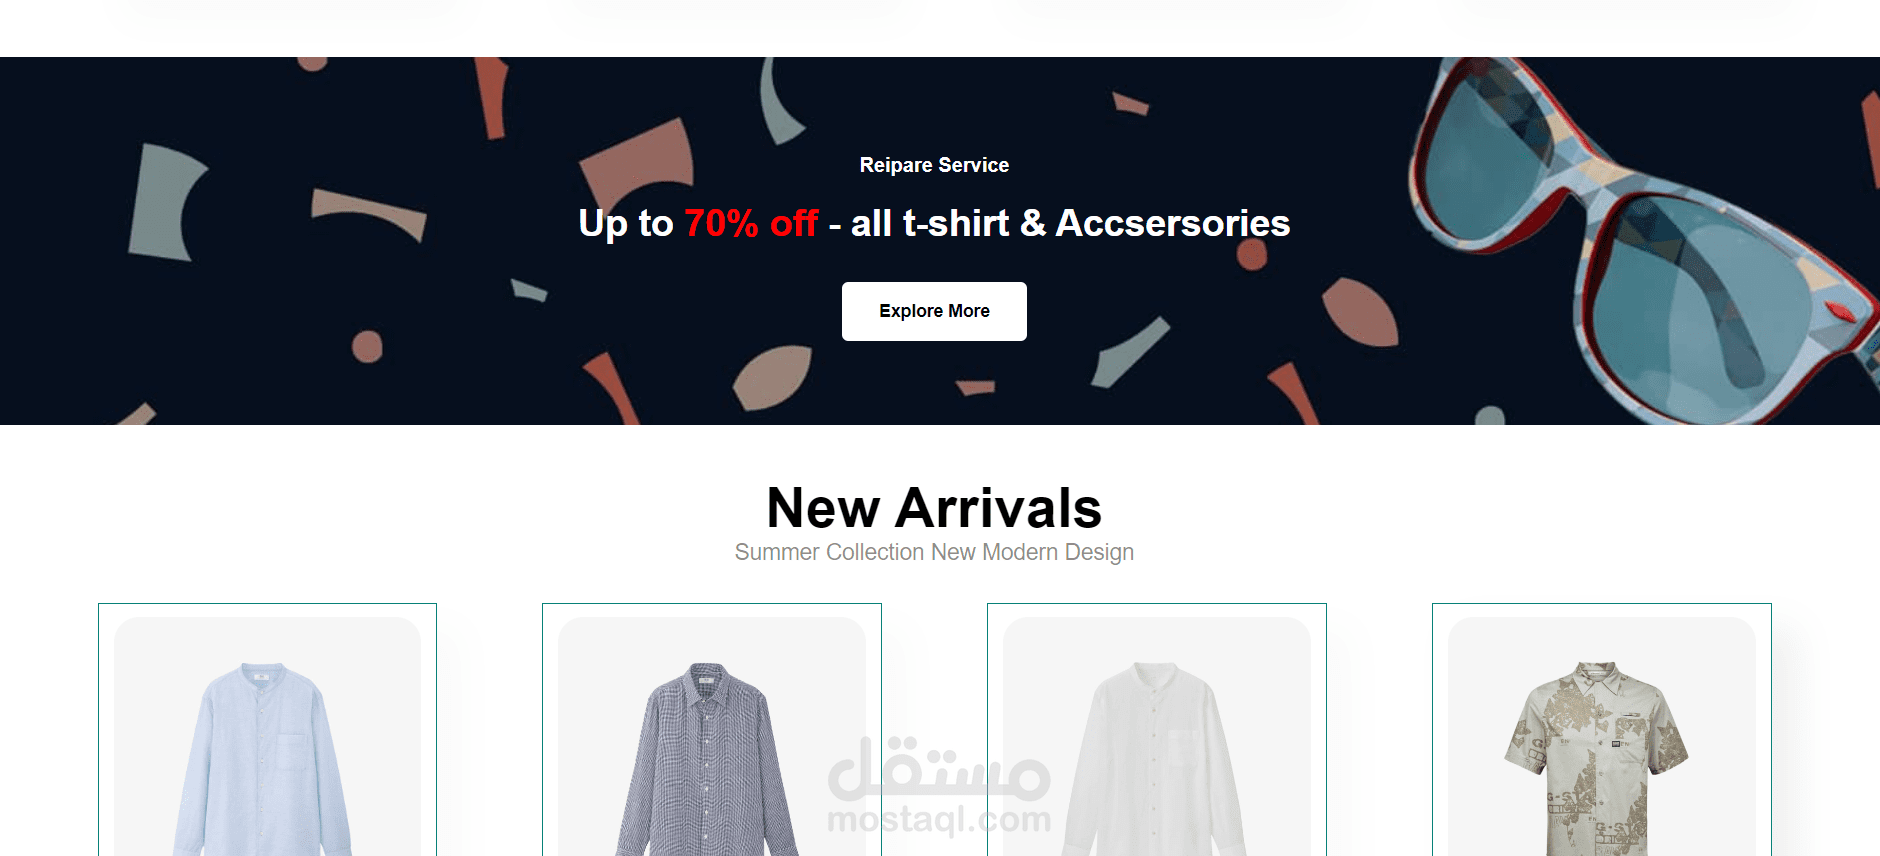Click the leaf shape left of Explore More
This screenshot has height=856, width=1880.
point(771,377)
